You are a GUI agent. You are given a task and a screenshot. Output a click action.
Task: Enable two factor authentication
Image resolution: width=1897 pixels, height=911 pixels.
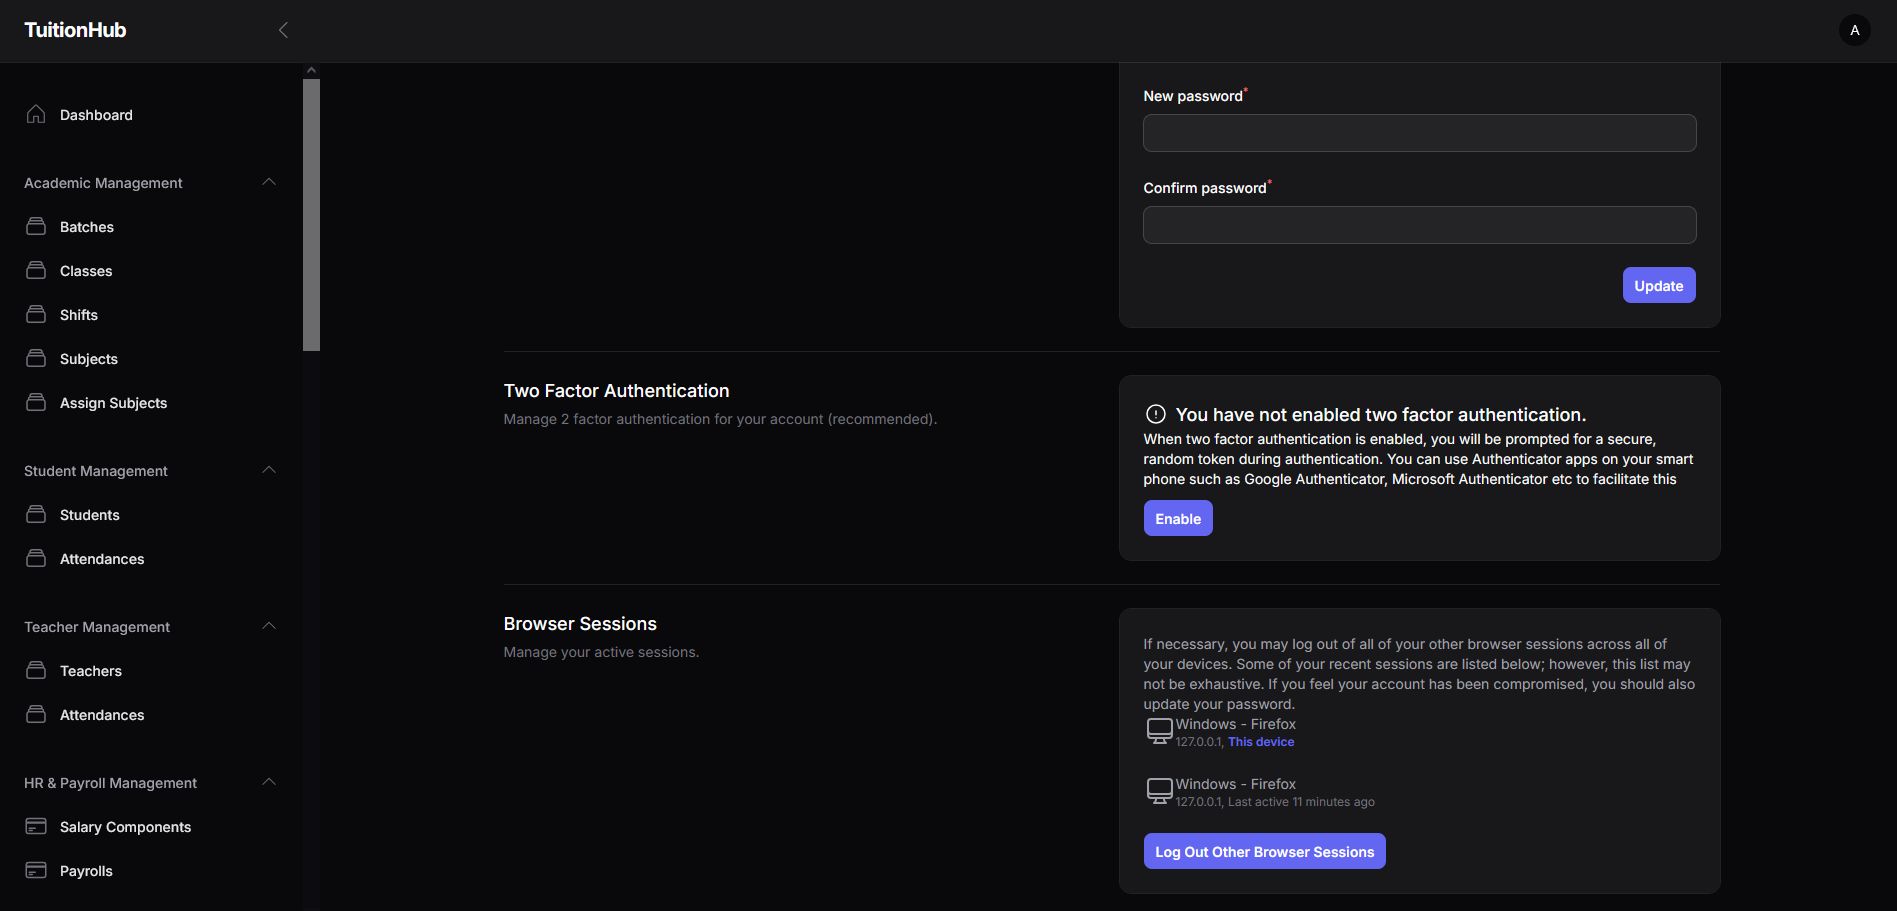point(1177,519)
